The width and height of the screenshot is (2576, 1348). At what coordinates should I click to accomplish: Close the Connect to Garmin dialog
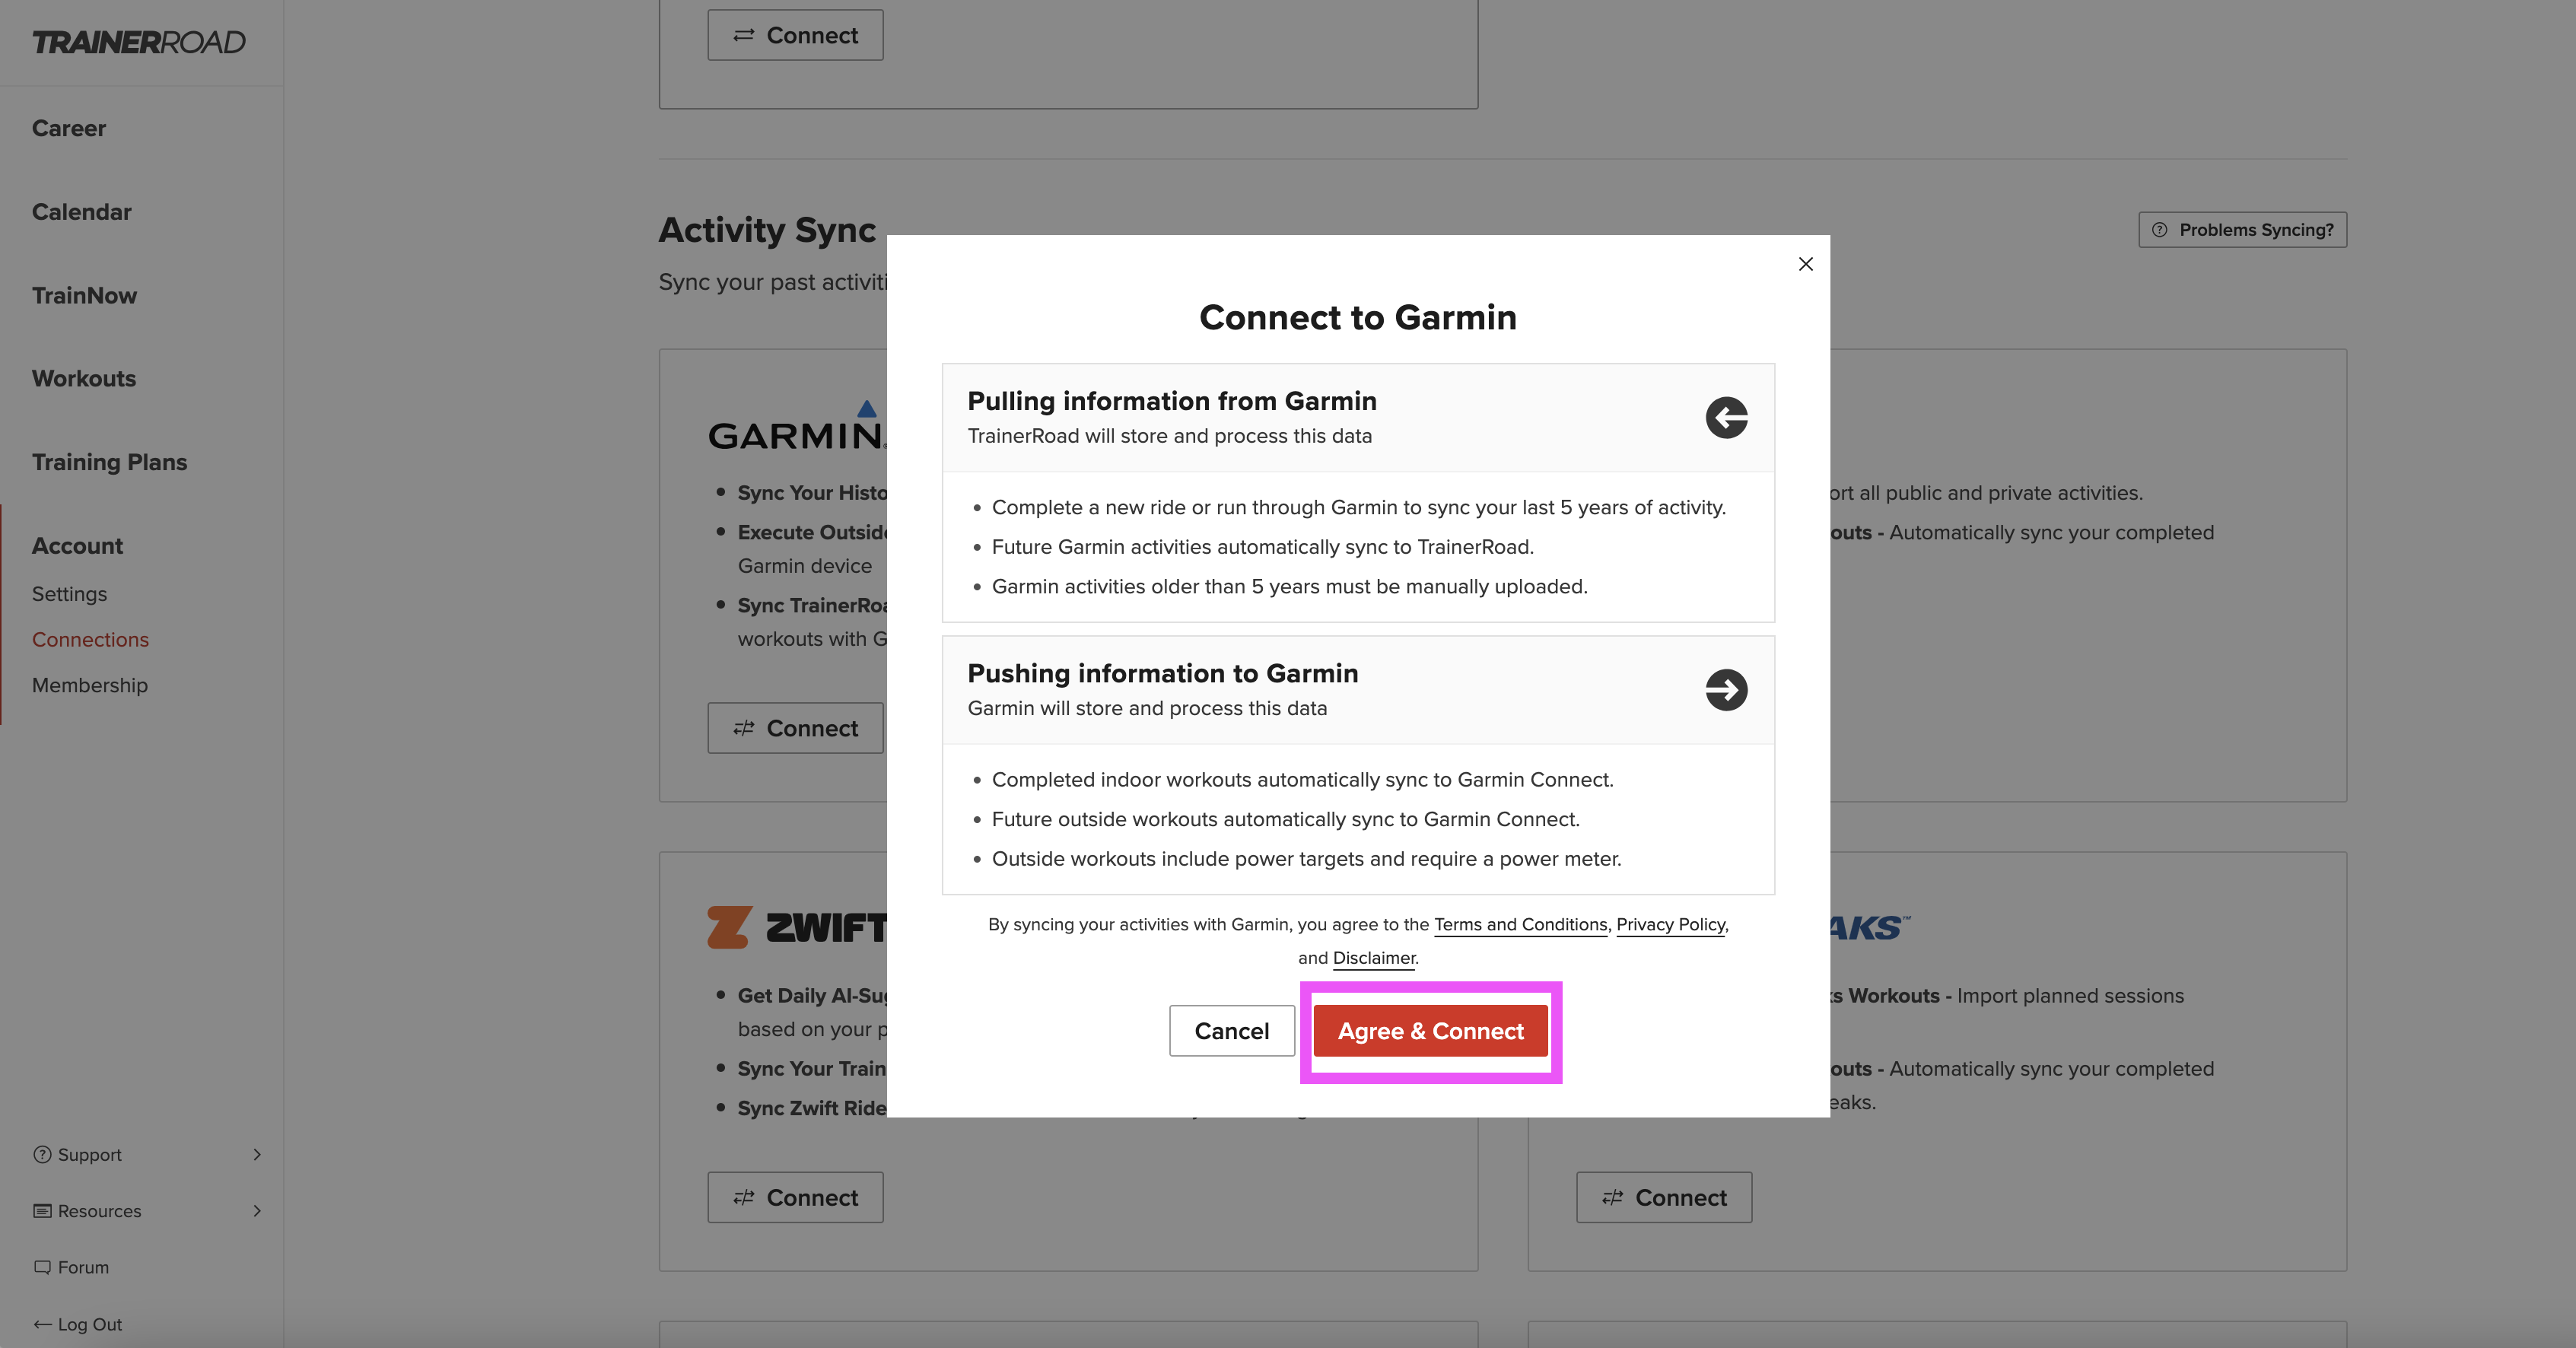(x=1805, y=264)
